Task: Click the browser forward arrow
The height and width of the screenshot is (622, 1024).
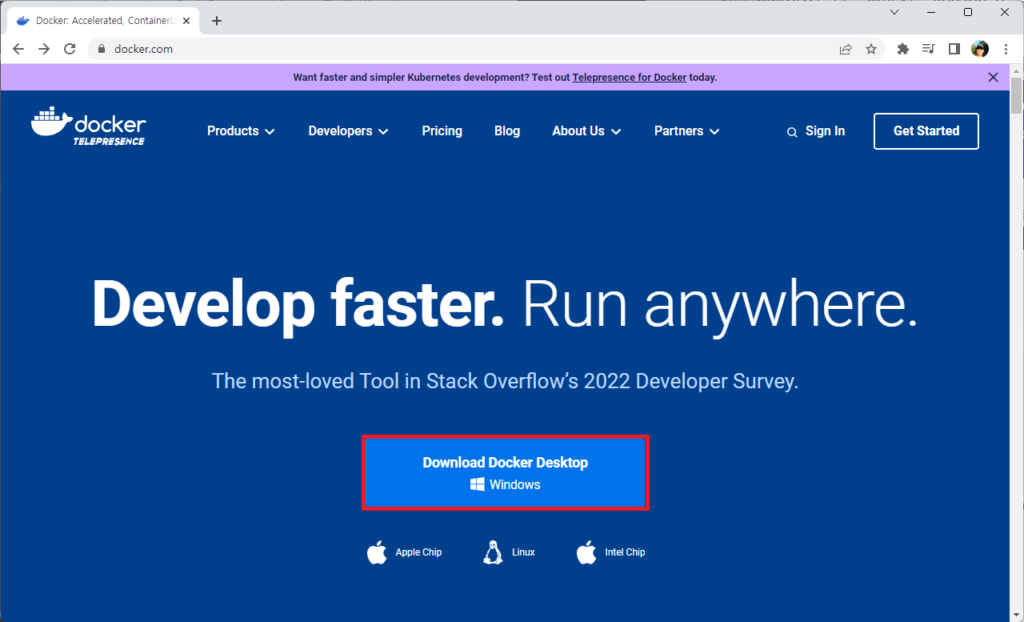Action: (x=44, y=49)
